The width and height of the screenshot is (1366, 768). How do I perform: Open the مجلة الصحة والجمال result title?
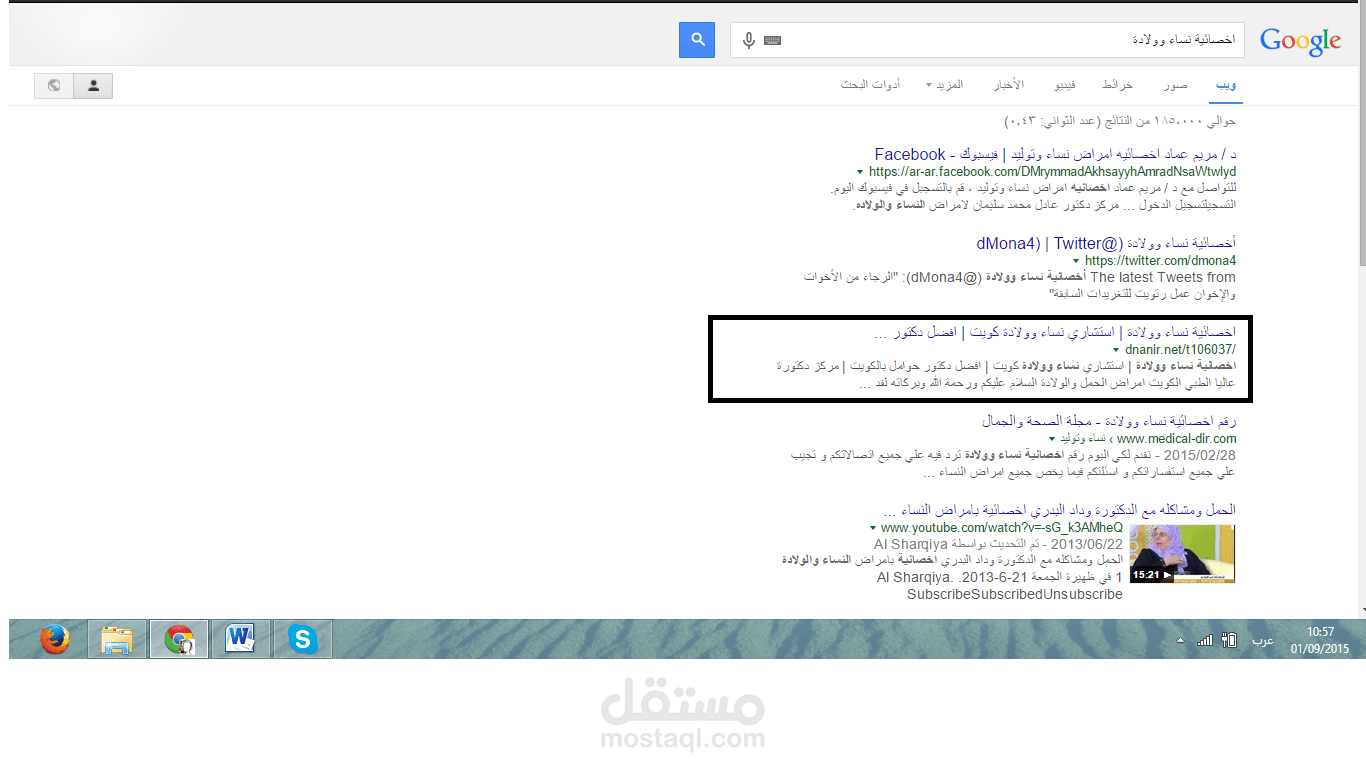point(1109,421)
